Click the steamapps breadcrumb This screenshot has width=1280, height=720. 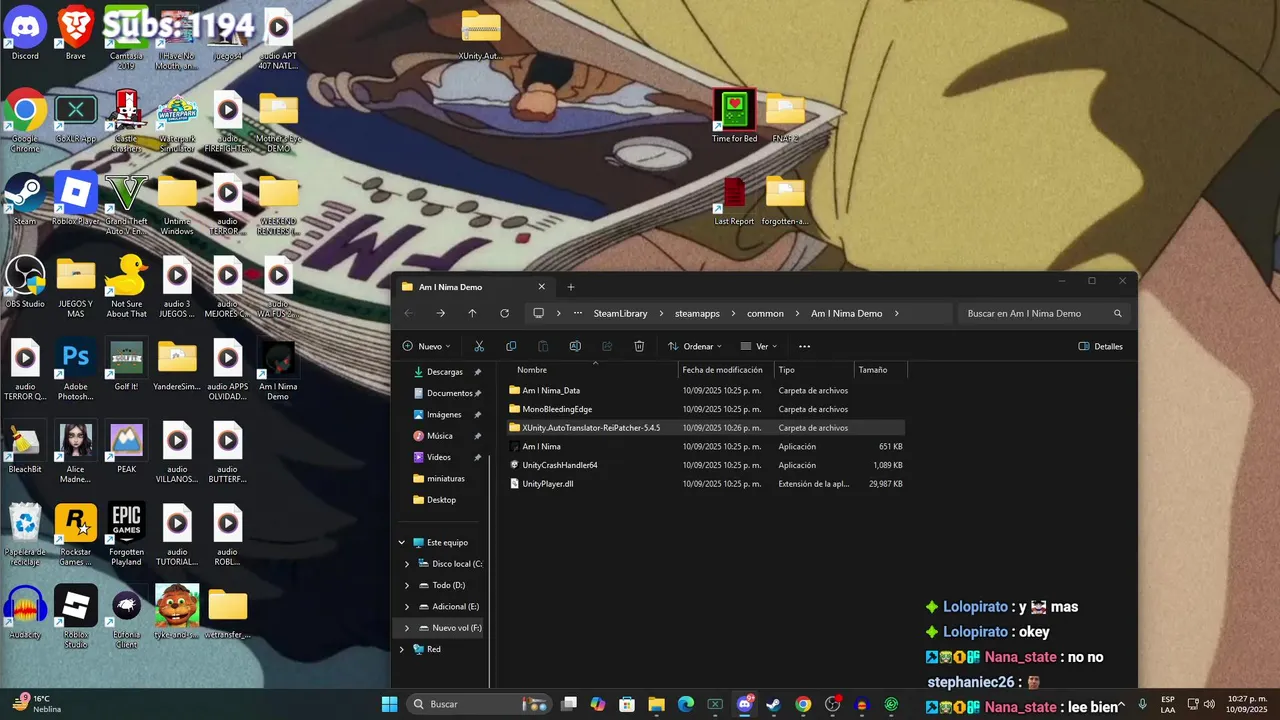click(697, 313)
